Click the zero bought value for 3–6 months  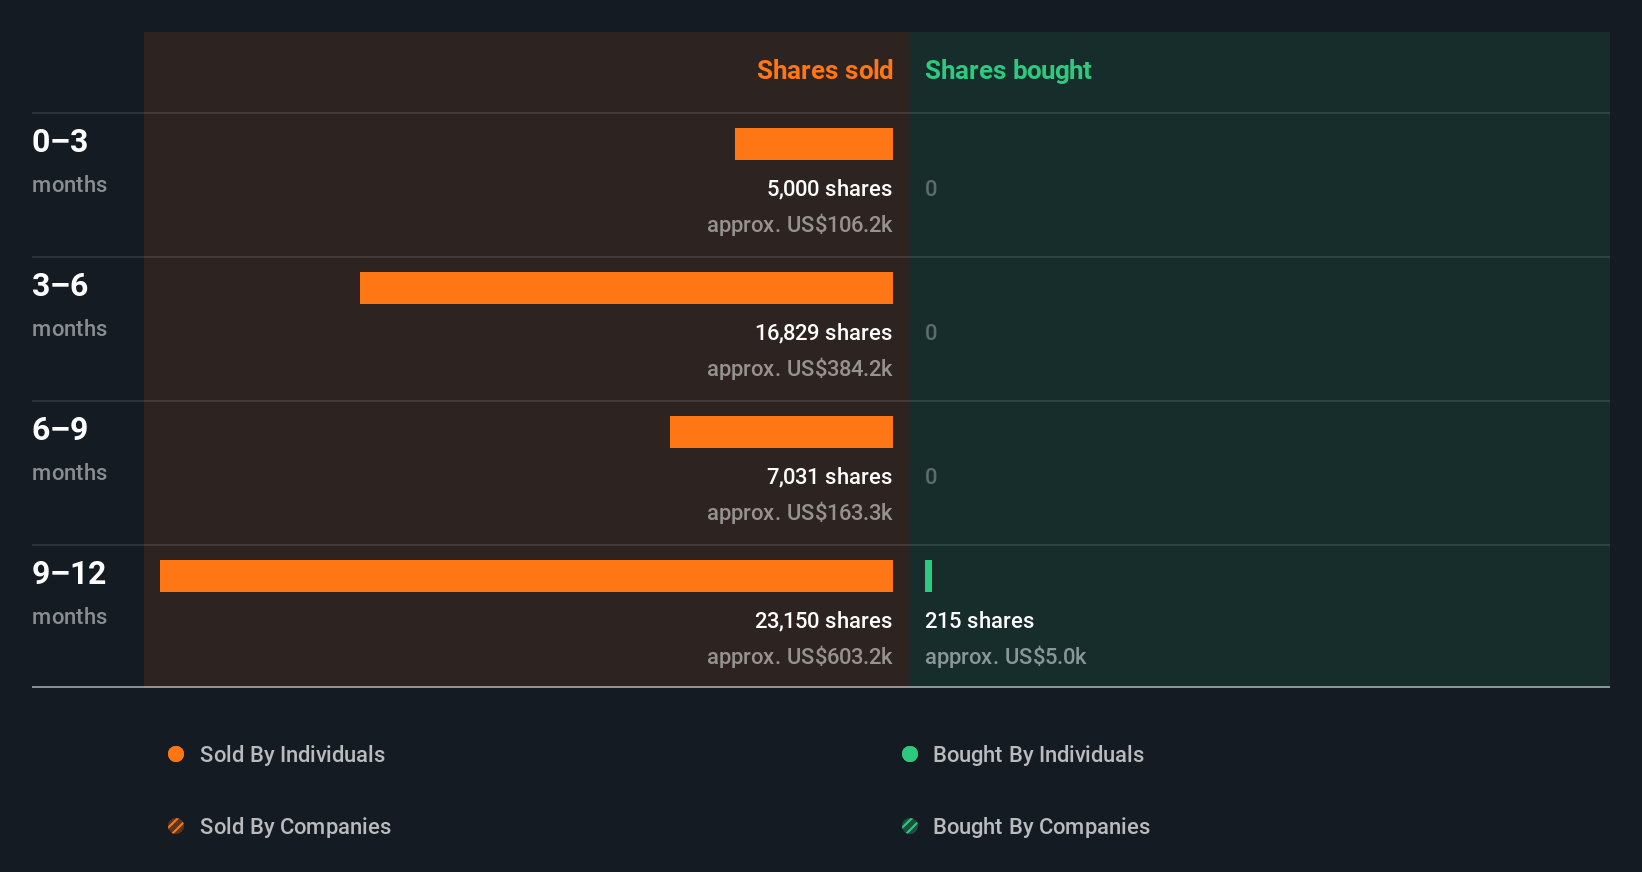click(931, 332)
